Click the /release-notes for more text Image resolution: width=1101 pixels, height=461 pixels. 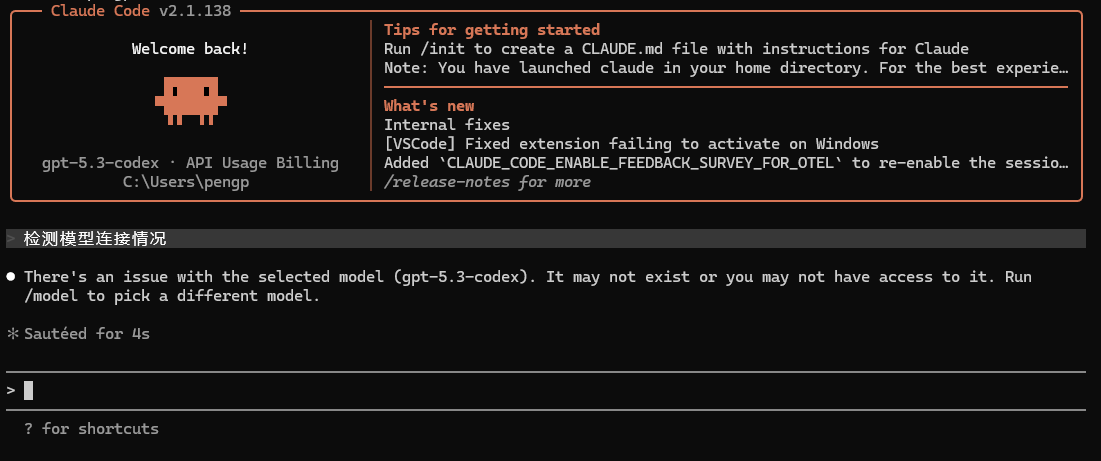click(487, 182)
